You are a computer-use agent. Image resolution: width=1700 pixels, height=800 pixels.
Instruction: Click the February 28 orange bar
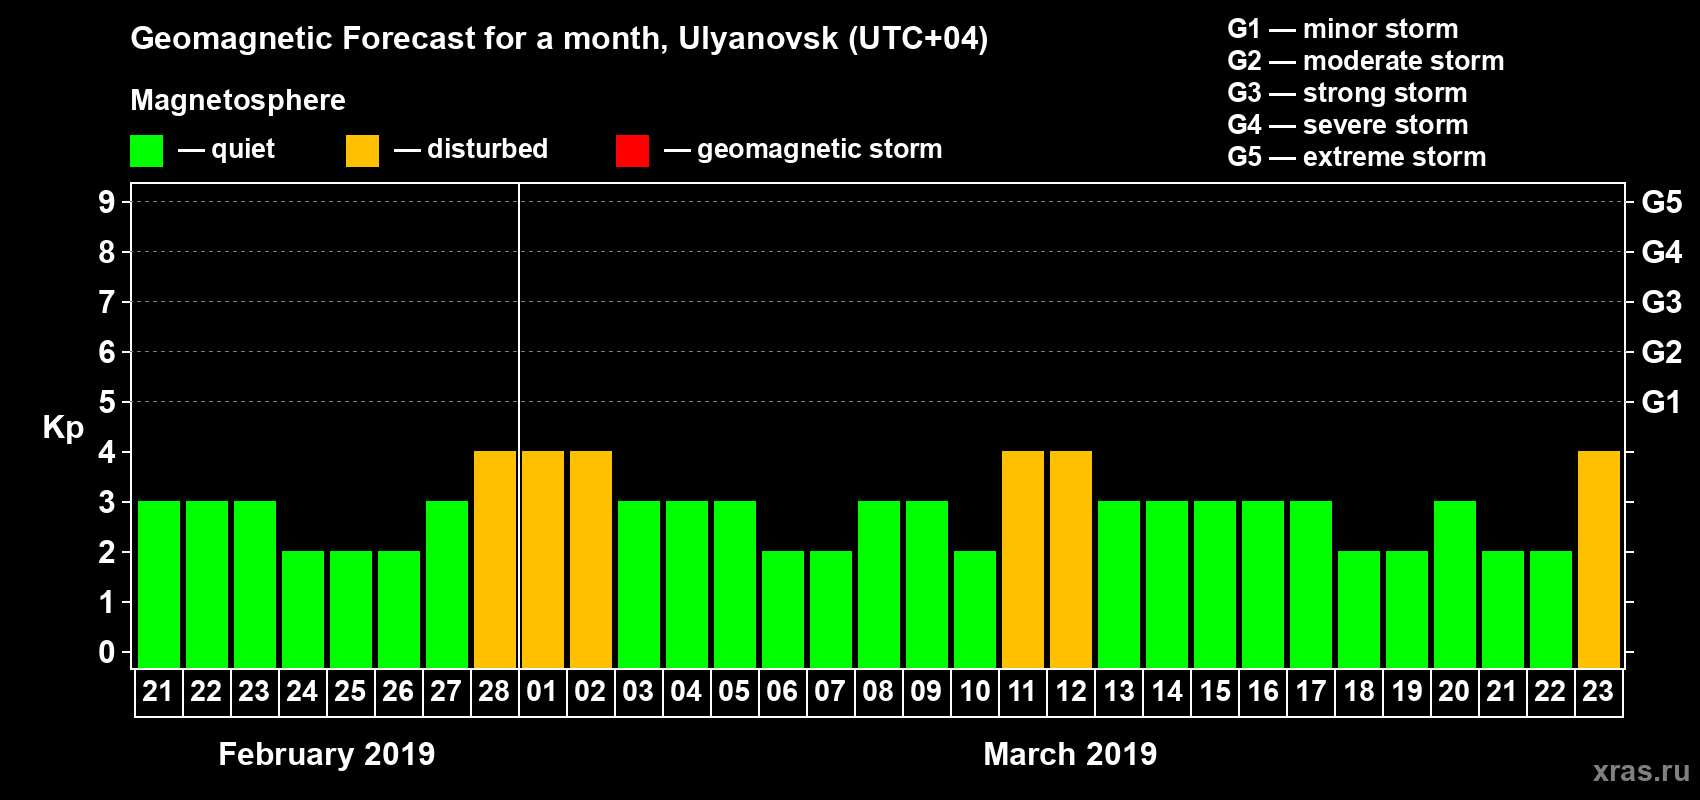point(495,559)
